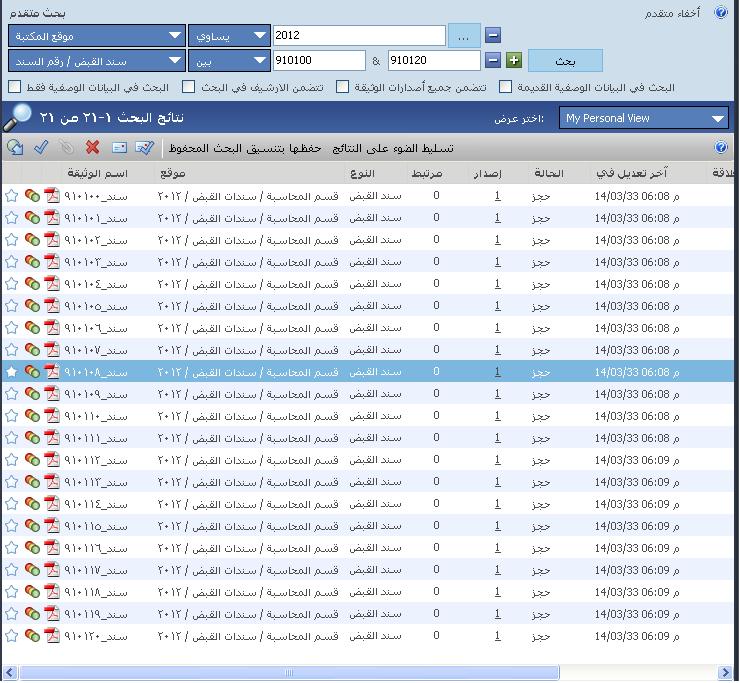Click the envelope email toolbar icon
Image resolution: width=740 pixels, height=683 pixels.
click(119, 148)
